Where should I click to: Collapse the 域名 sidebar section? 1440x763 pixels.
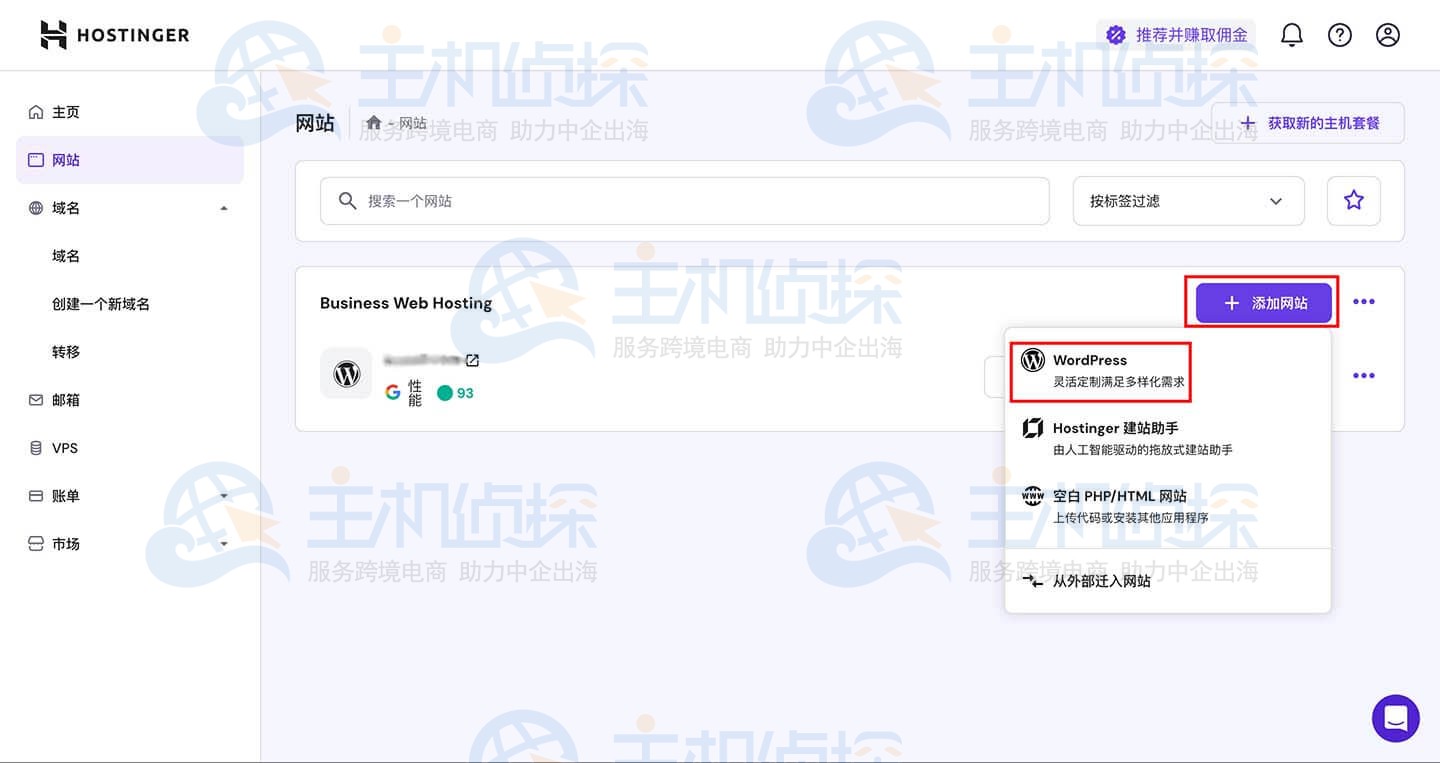(x=224, y=208)
